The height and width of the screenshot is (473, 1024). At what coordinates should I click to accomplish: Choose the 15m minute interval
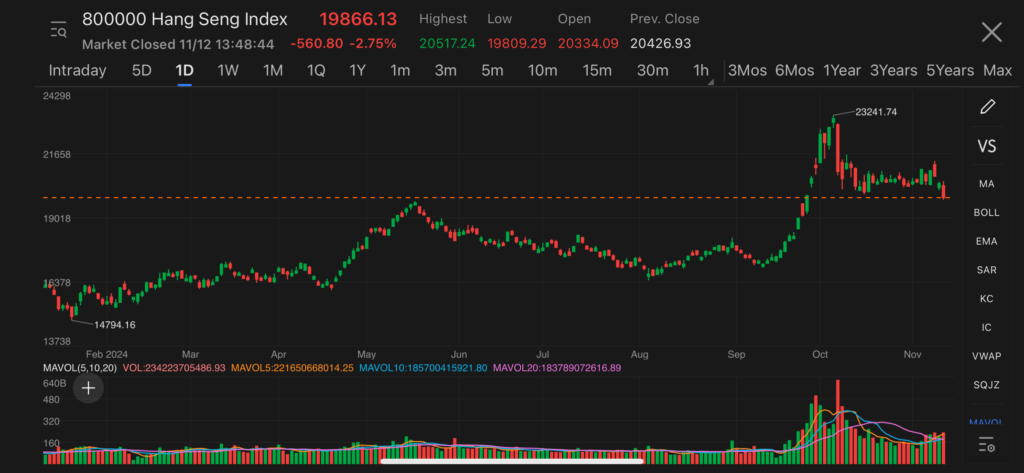(597, 71)
